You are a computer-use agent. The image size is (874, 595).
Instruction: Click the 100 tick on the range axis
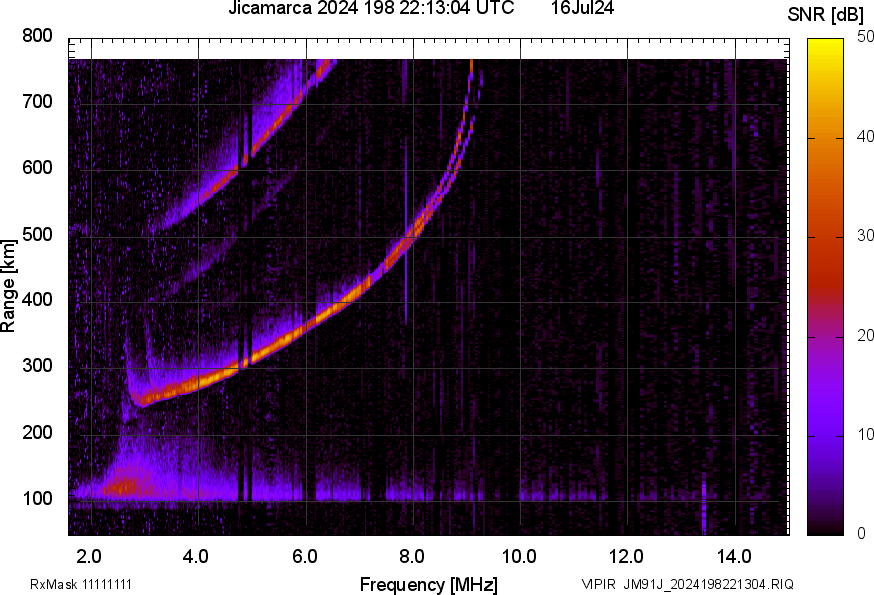[x=38, y=500]
